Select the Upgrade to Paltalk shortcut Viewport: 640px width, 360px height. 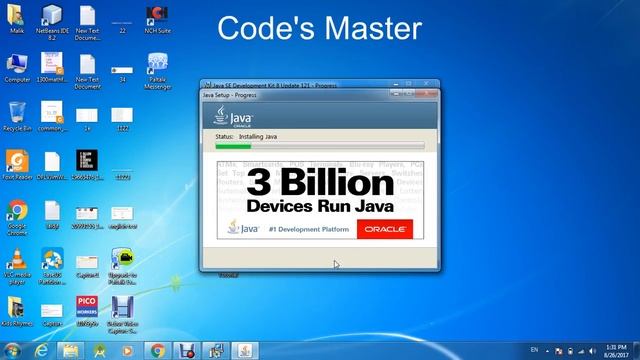[122, 266]
